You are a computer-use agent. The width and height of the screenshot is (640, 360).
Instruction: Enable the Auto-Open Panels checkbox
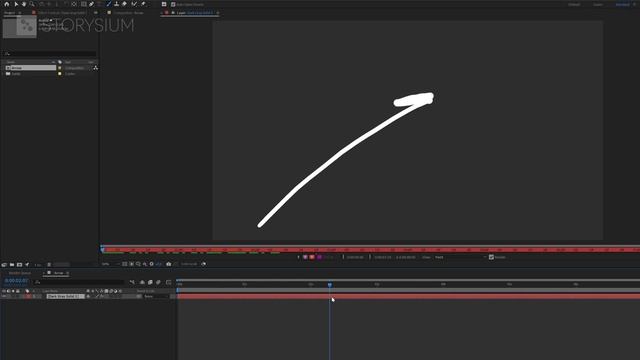[x=173, y=4]
